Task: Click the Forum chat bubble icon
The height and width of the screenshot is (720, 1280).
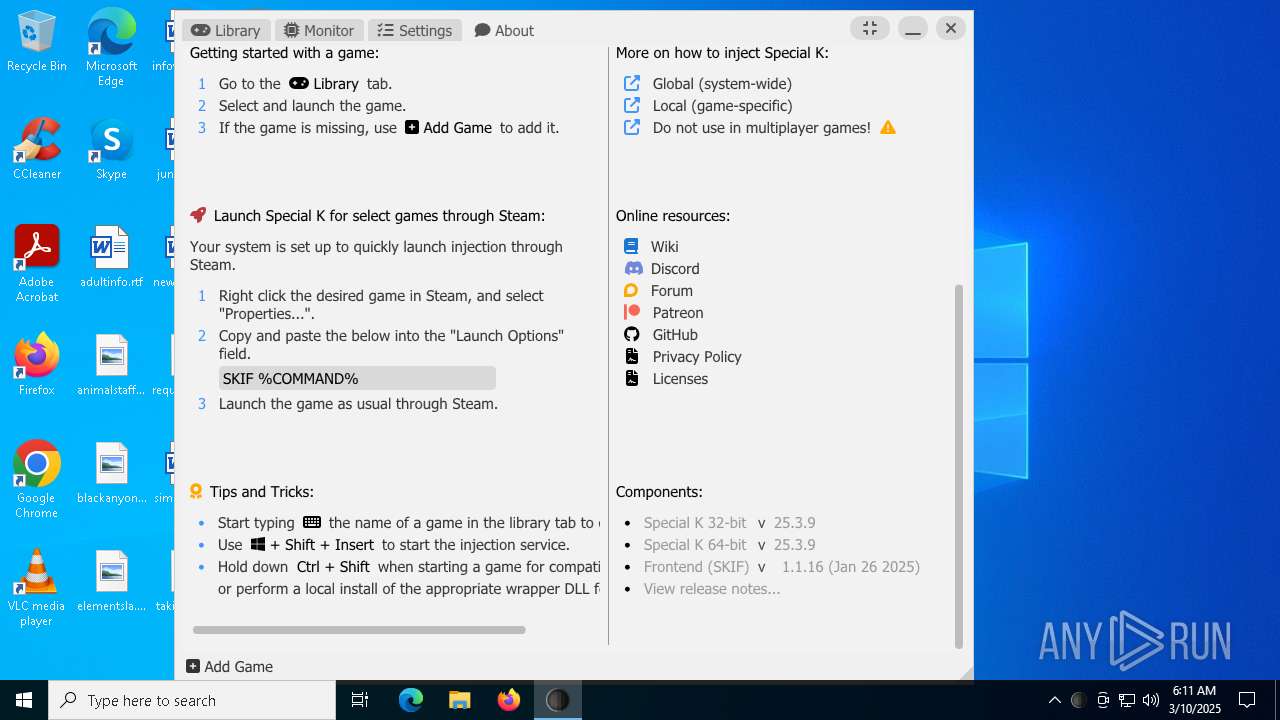Action: (x=631, y=291)
